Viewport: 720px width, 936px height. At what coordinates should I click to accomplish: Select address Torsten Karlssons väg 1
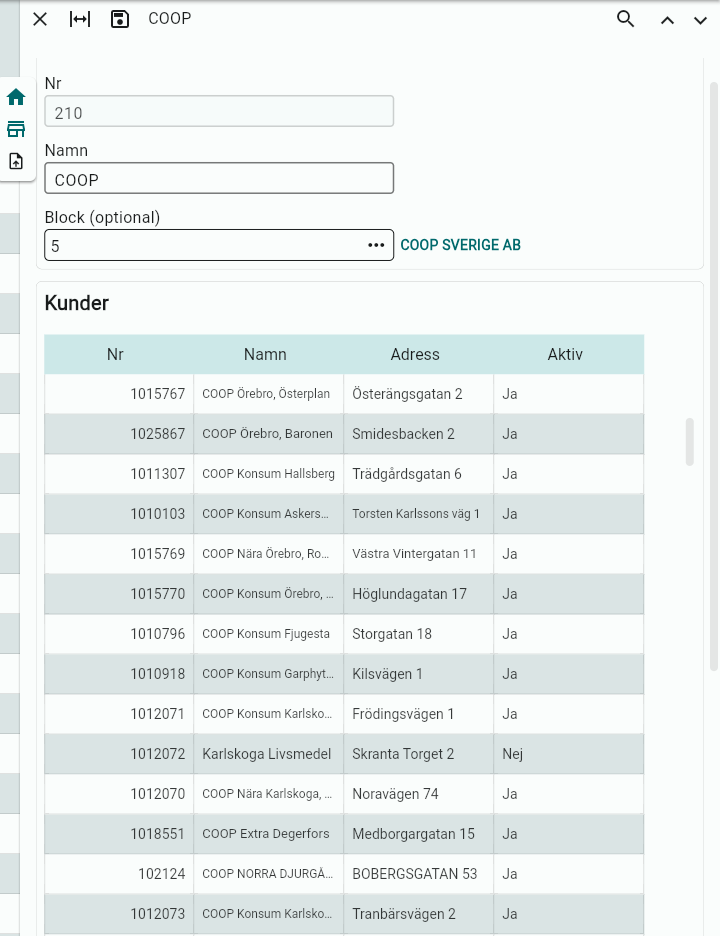tap(416, 514)
